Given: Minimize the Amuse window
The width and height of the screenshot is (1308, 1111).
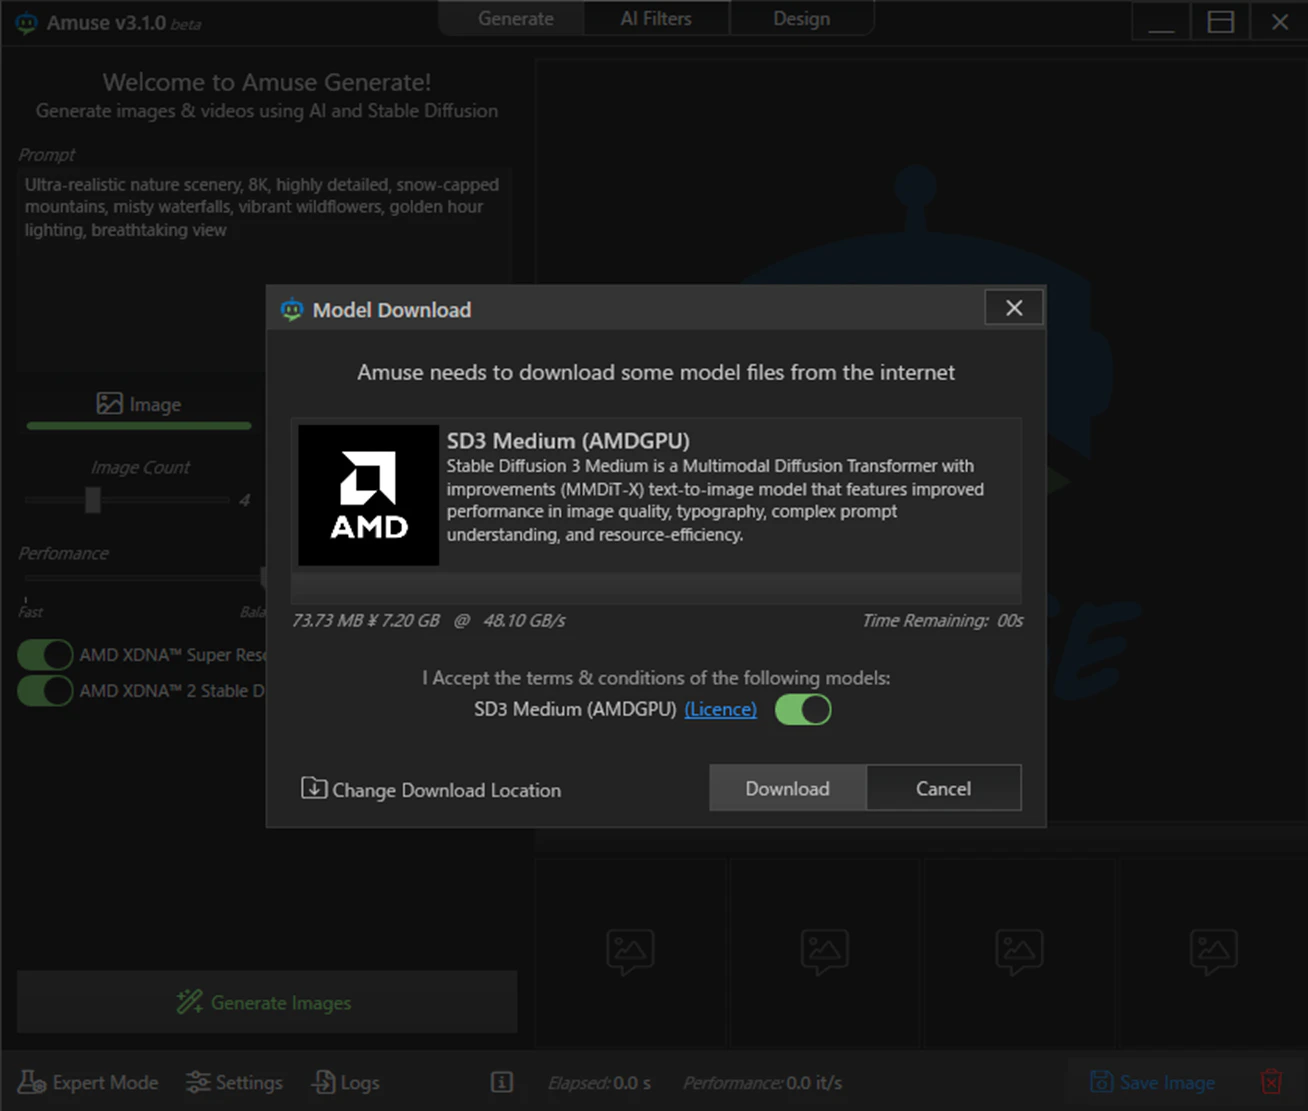Looking at the screenshot, I should 1161,22.
